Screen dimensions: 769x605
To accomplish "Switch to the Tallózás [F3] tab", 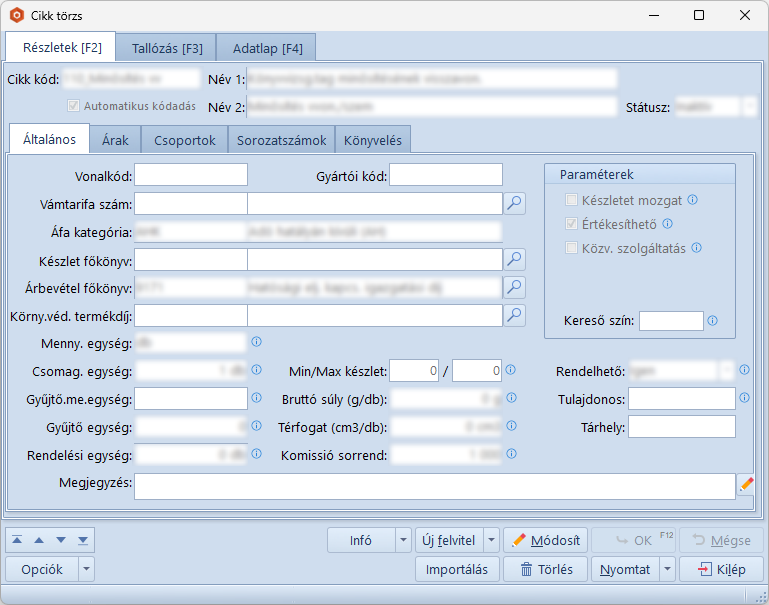I will click(167, 48).
